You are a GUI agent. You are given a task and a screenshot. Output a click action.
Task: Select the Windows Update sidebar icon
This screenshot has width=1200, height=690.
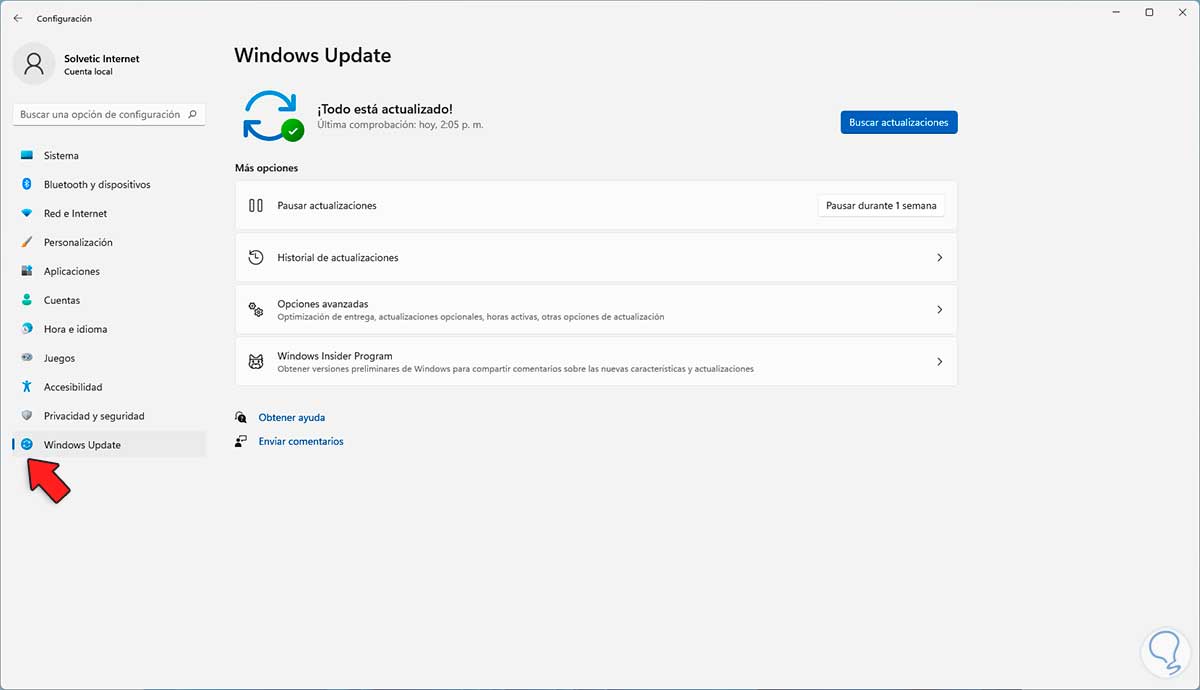[x=26, y=445]
